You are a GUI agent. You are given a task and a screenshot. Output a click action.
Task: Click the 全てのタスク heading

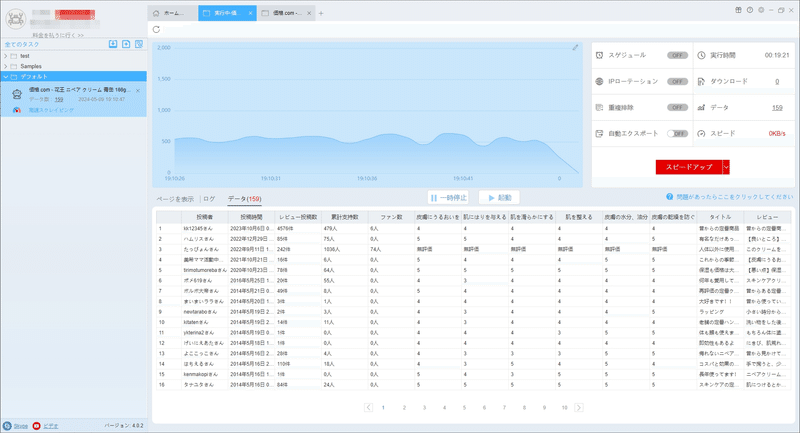(22, 44)
